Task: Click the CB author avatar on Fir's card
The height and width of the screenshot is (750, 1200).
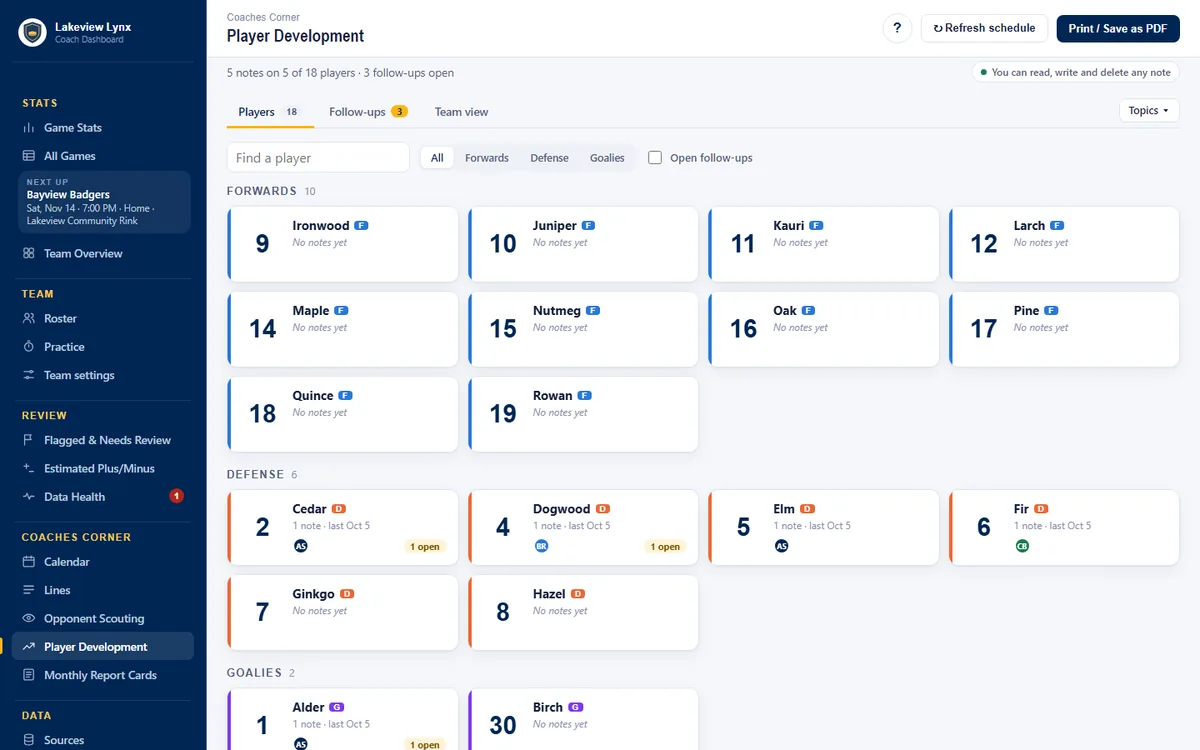Action: click(1022, 546)
